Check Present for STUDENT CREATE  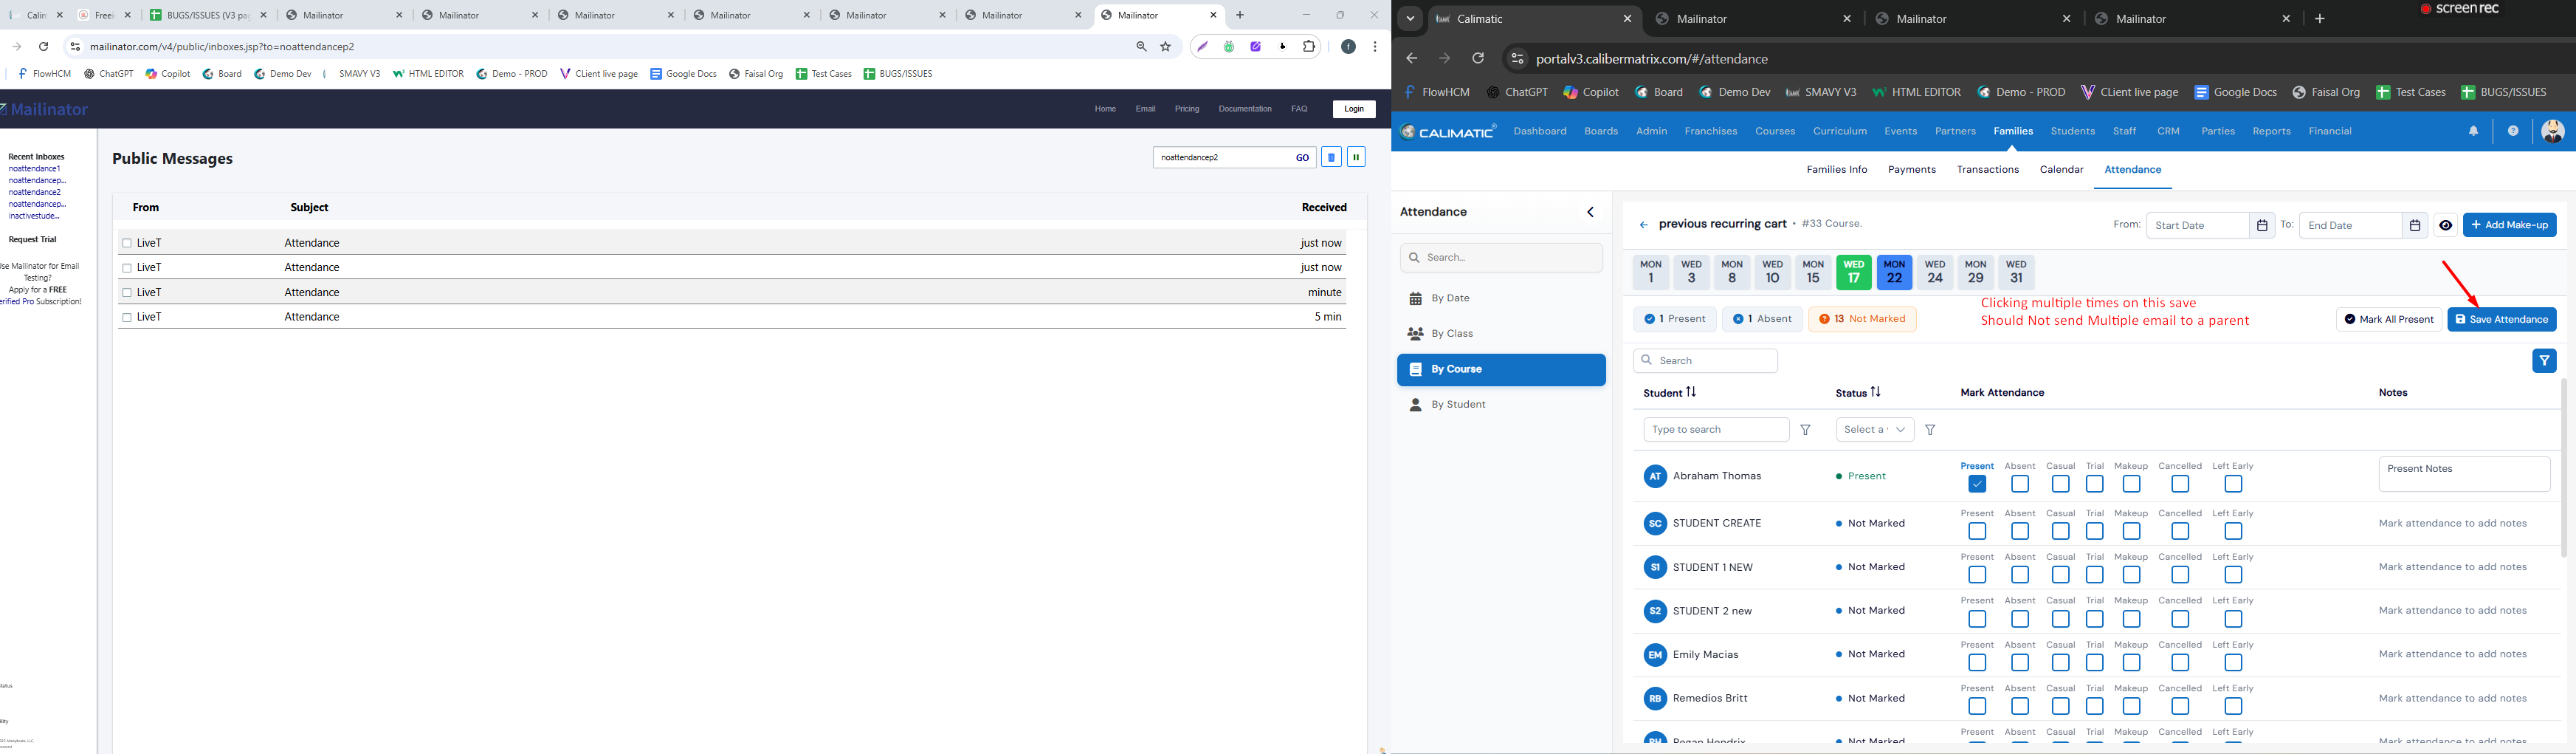coord(1977,531)
